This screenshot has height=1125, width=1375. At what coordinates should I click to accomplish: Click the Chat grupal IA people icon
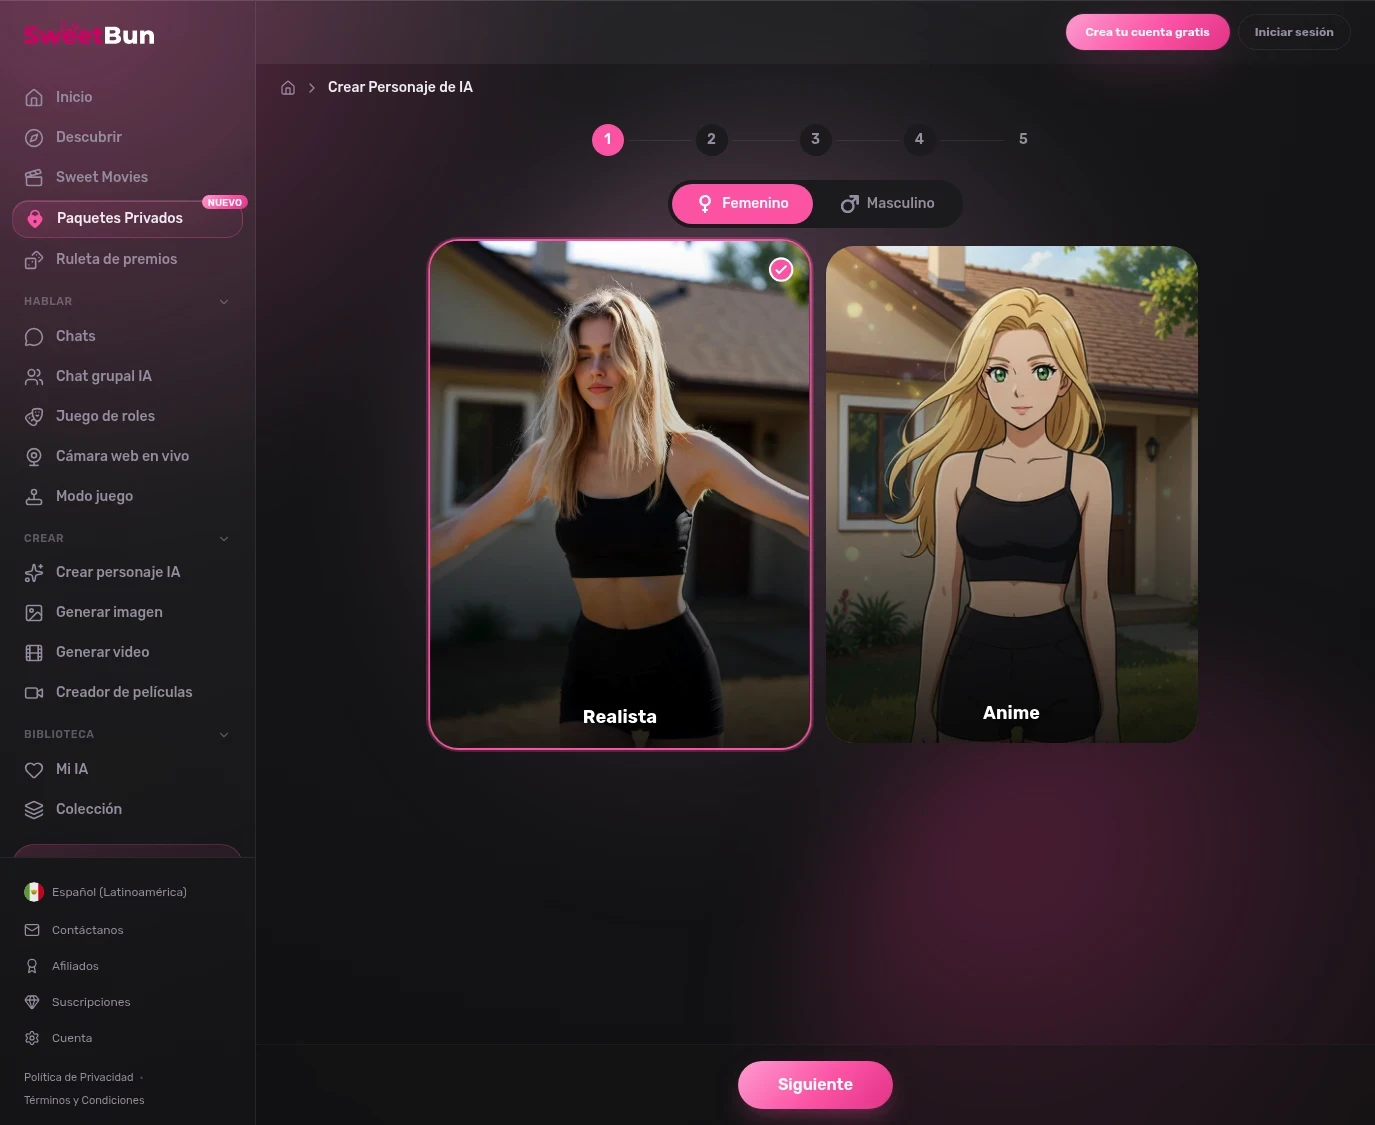tap(34, 376)
